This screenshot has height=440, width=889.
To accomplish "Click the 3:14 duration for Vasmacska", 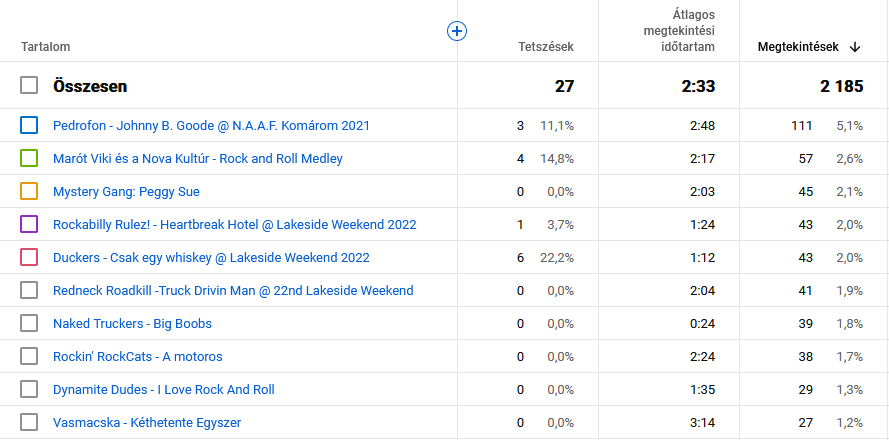I will [702, 422].
